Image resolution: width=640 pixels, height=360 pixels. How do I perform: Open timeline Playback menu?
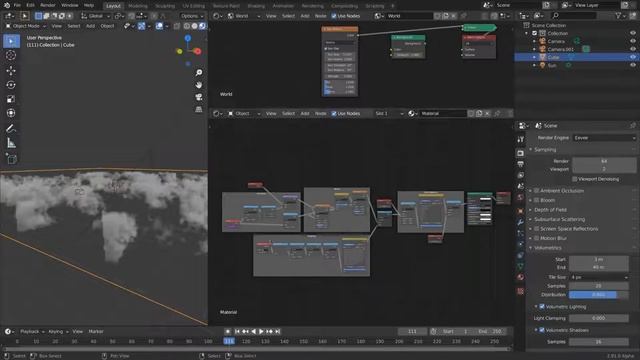[x=32, y=331]
